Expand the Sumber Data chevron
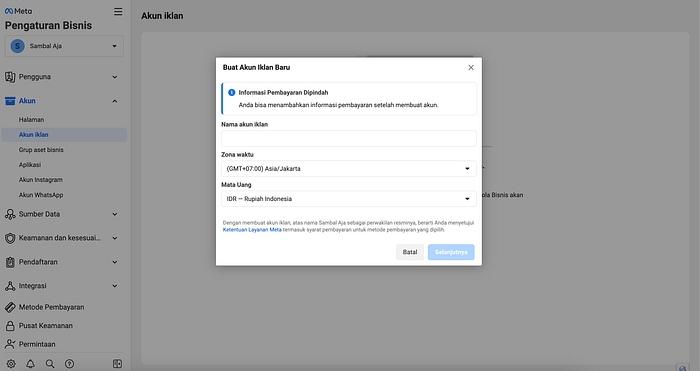This screenshot has width=700, height=371. [115, 214]
